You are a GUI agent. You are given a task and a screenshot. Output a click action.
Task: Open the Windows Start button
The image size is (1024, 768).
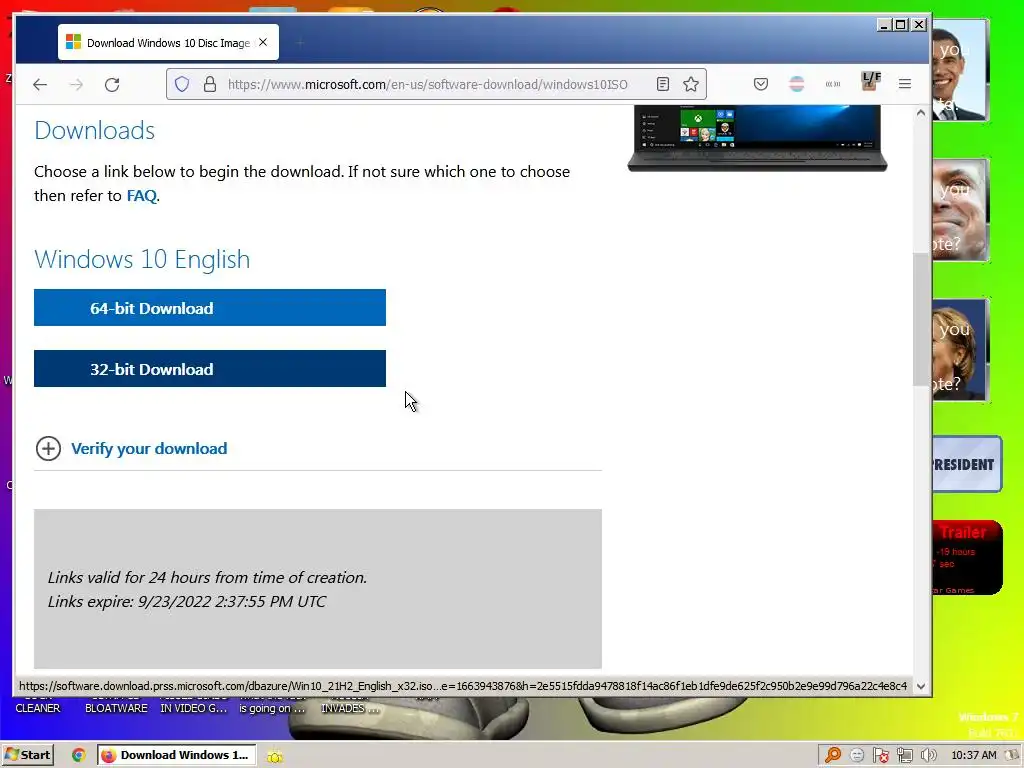pyautogui.click(x=27, y=755)
